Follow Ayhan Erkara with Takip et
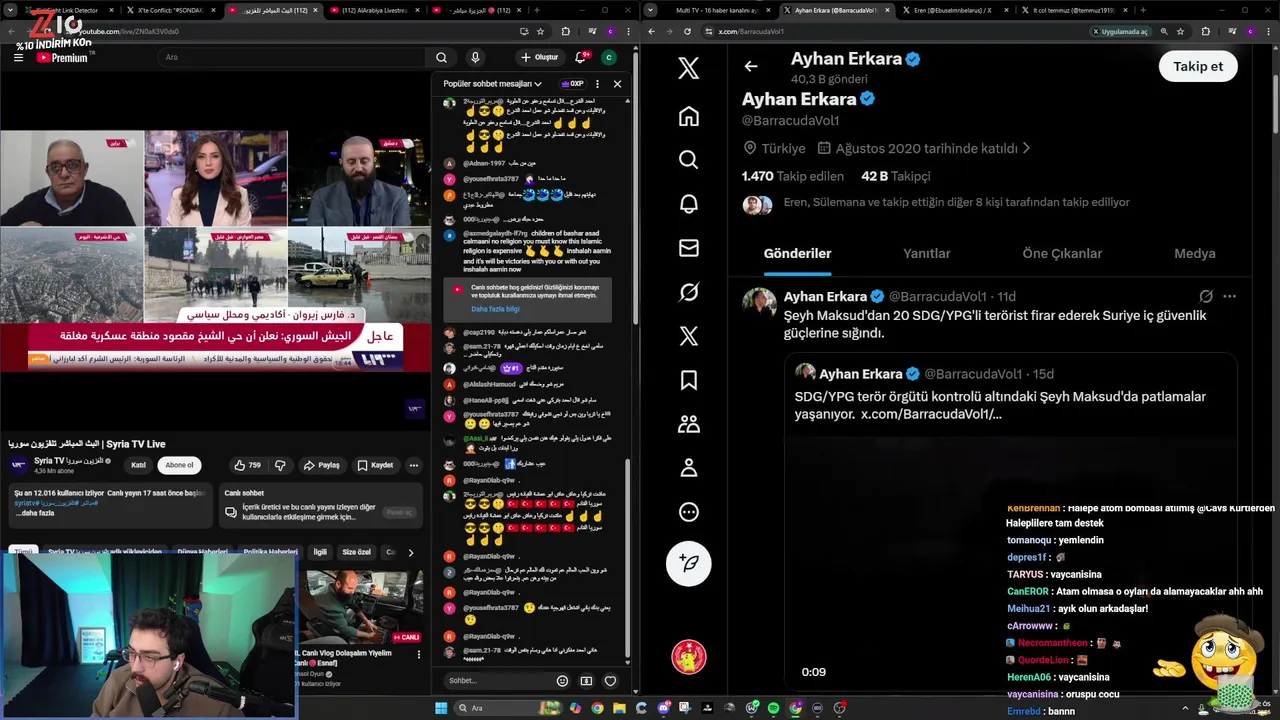Viewport: 1280px width, 720px height. 1198,66
